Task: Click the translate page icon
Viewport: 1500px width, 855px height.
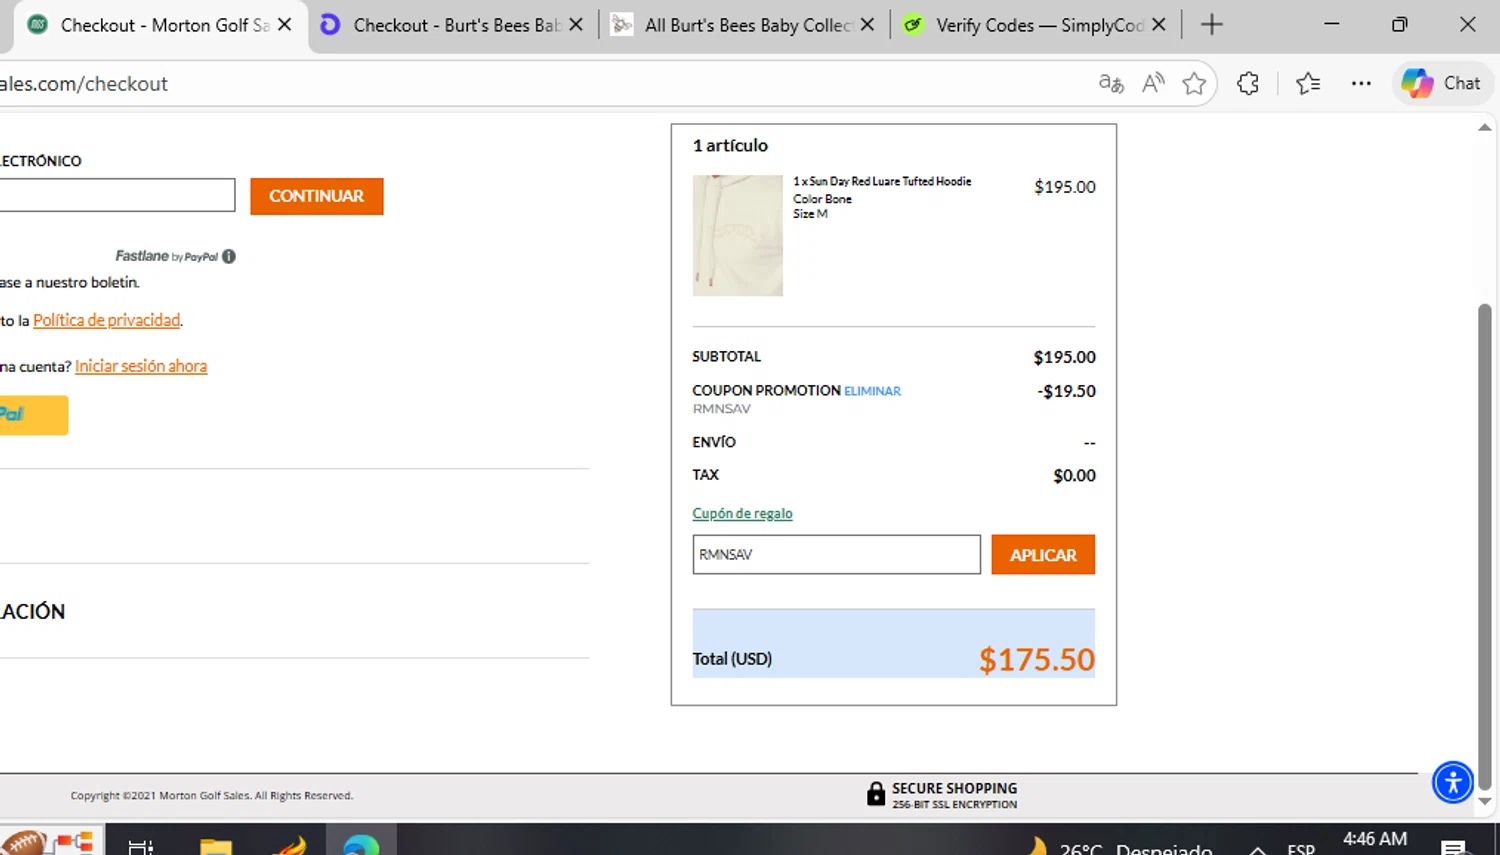Action: 1111,84
